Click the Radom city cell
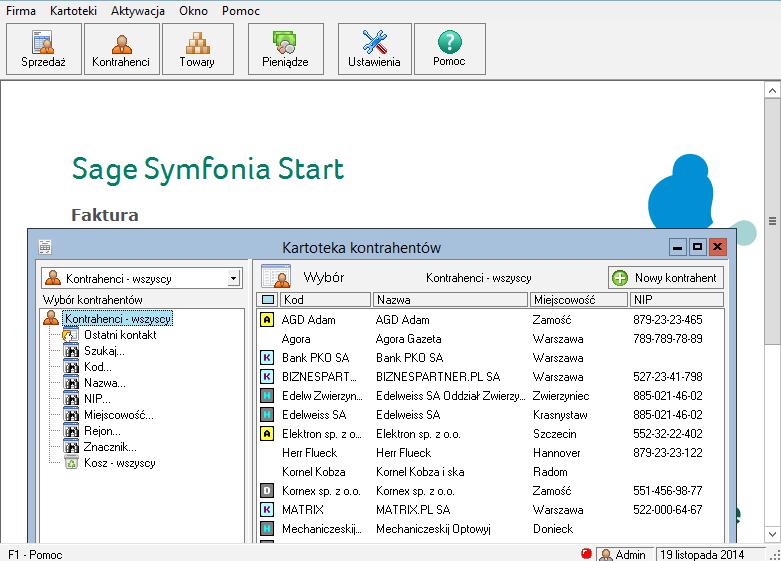Image resolution: width=781 pixels, height=561 pixels. 550,472
